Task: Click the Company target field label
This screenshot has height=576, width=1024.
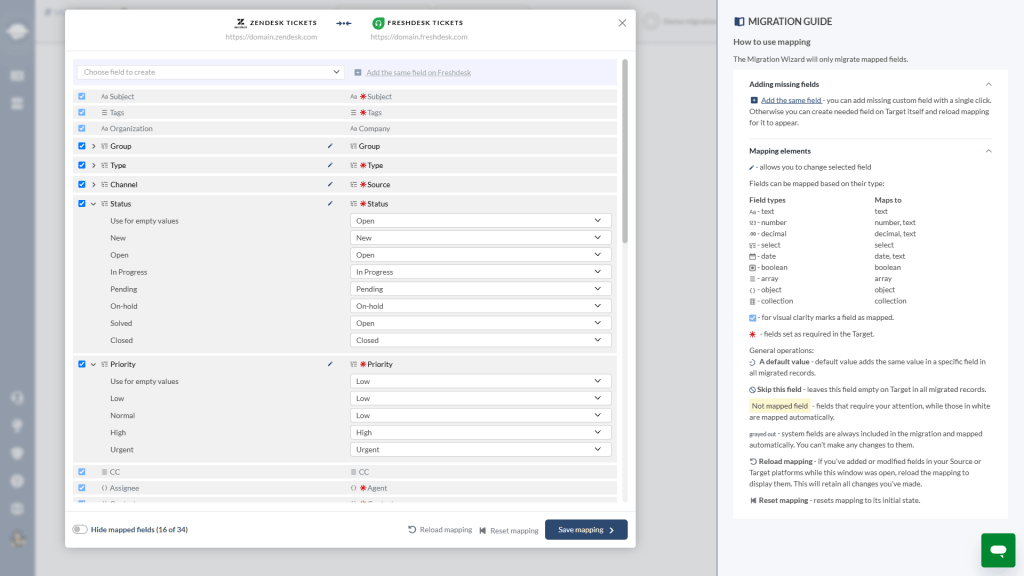Action: pyautogui.click(x=374, y=129)
